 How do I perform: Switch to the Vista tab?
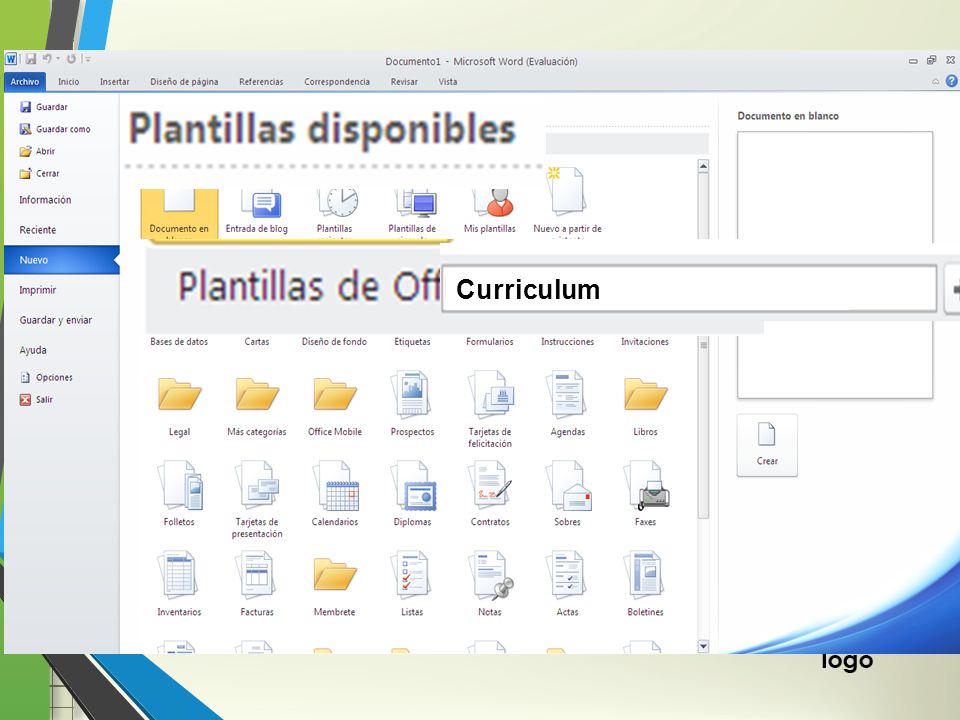point(448,81)
